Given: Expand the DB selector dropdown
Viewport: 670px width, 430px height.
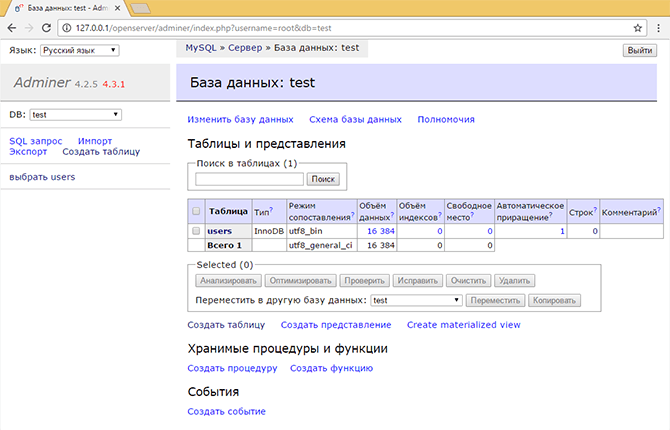Looking at the screenshot, I should (x=75, y=115).
